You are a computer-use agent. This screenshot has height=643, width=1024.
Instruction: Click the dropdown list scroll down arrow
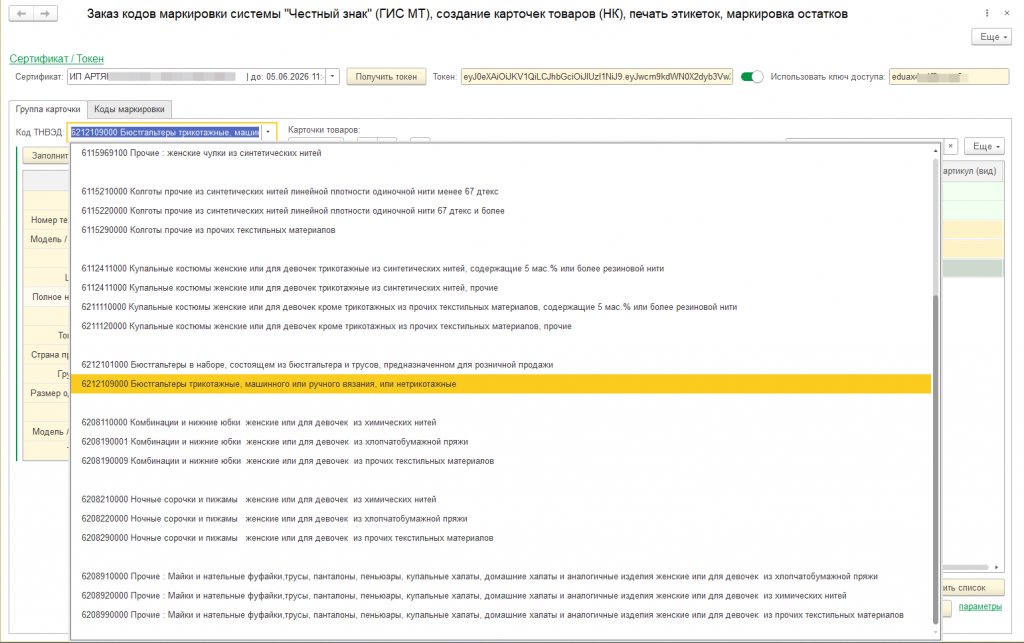click(935, 632)
